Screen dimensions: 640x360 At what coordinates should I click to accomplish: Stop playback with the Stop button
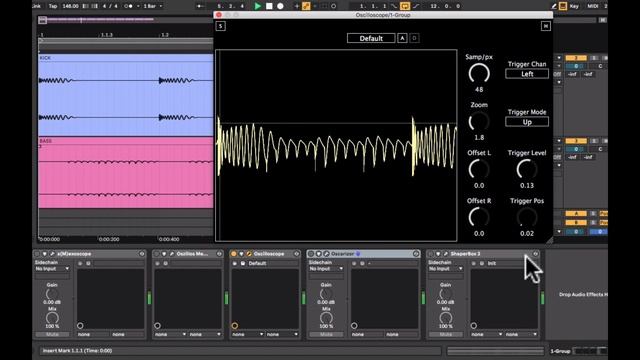point(269,6)
